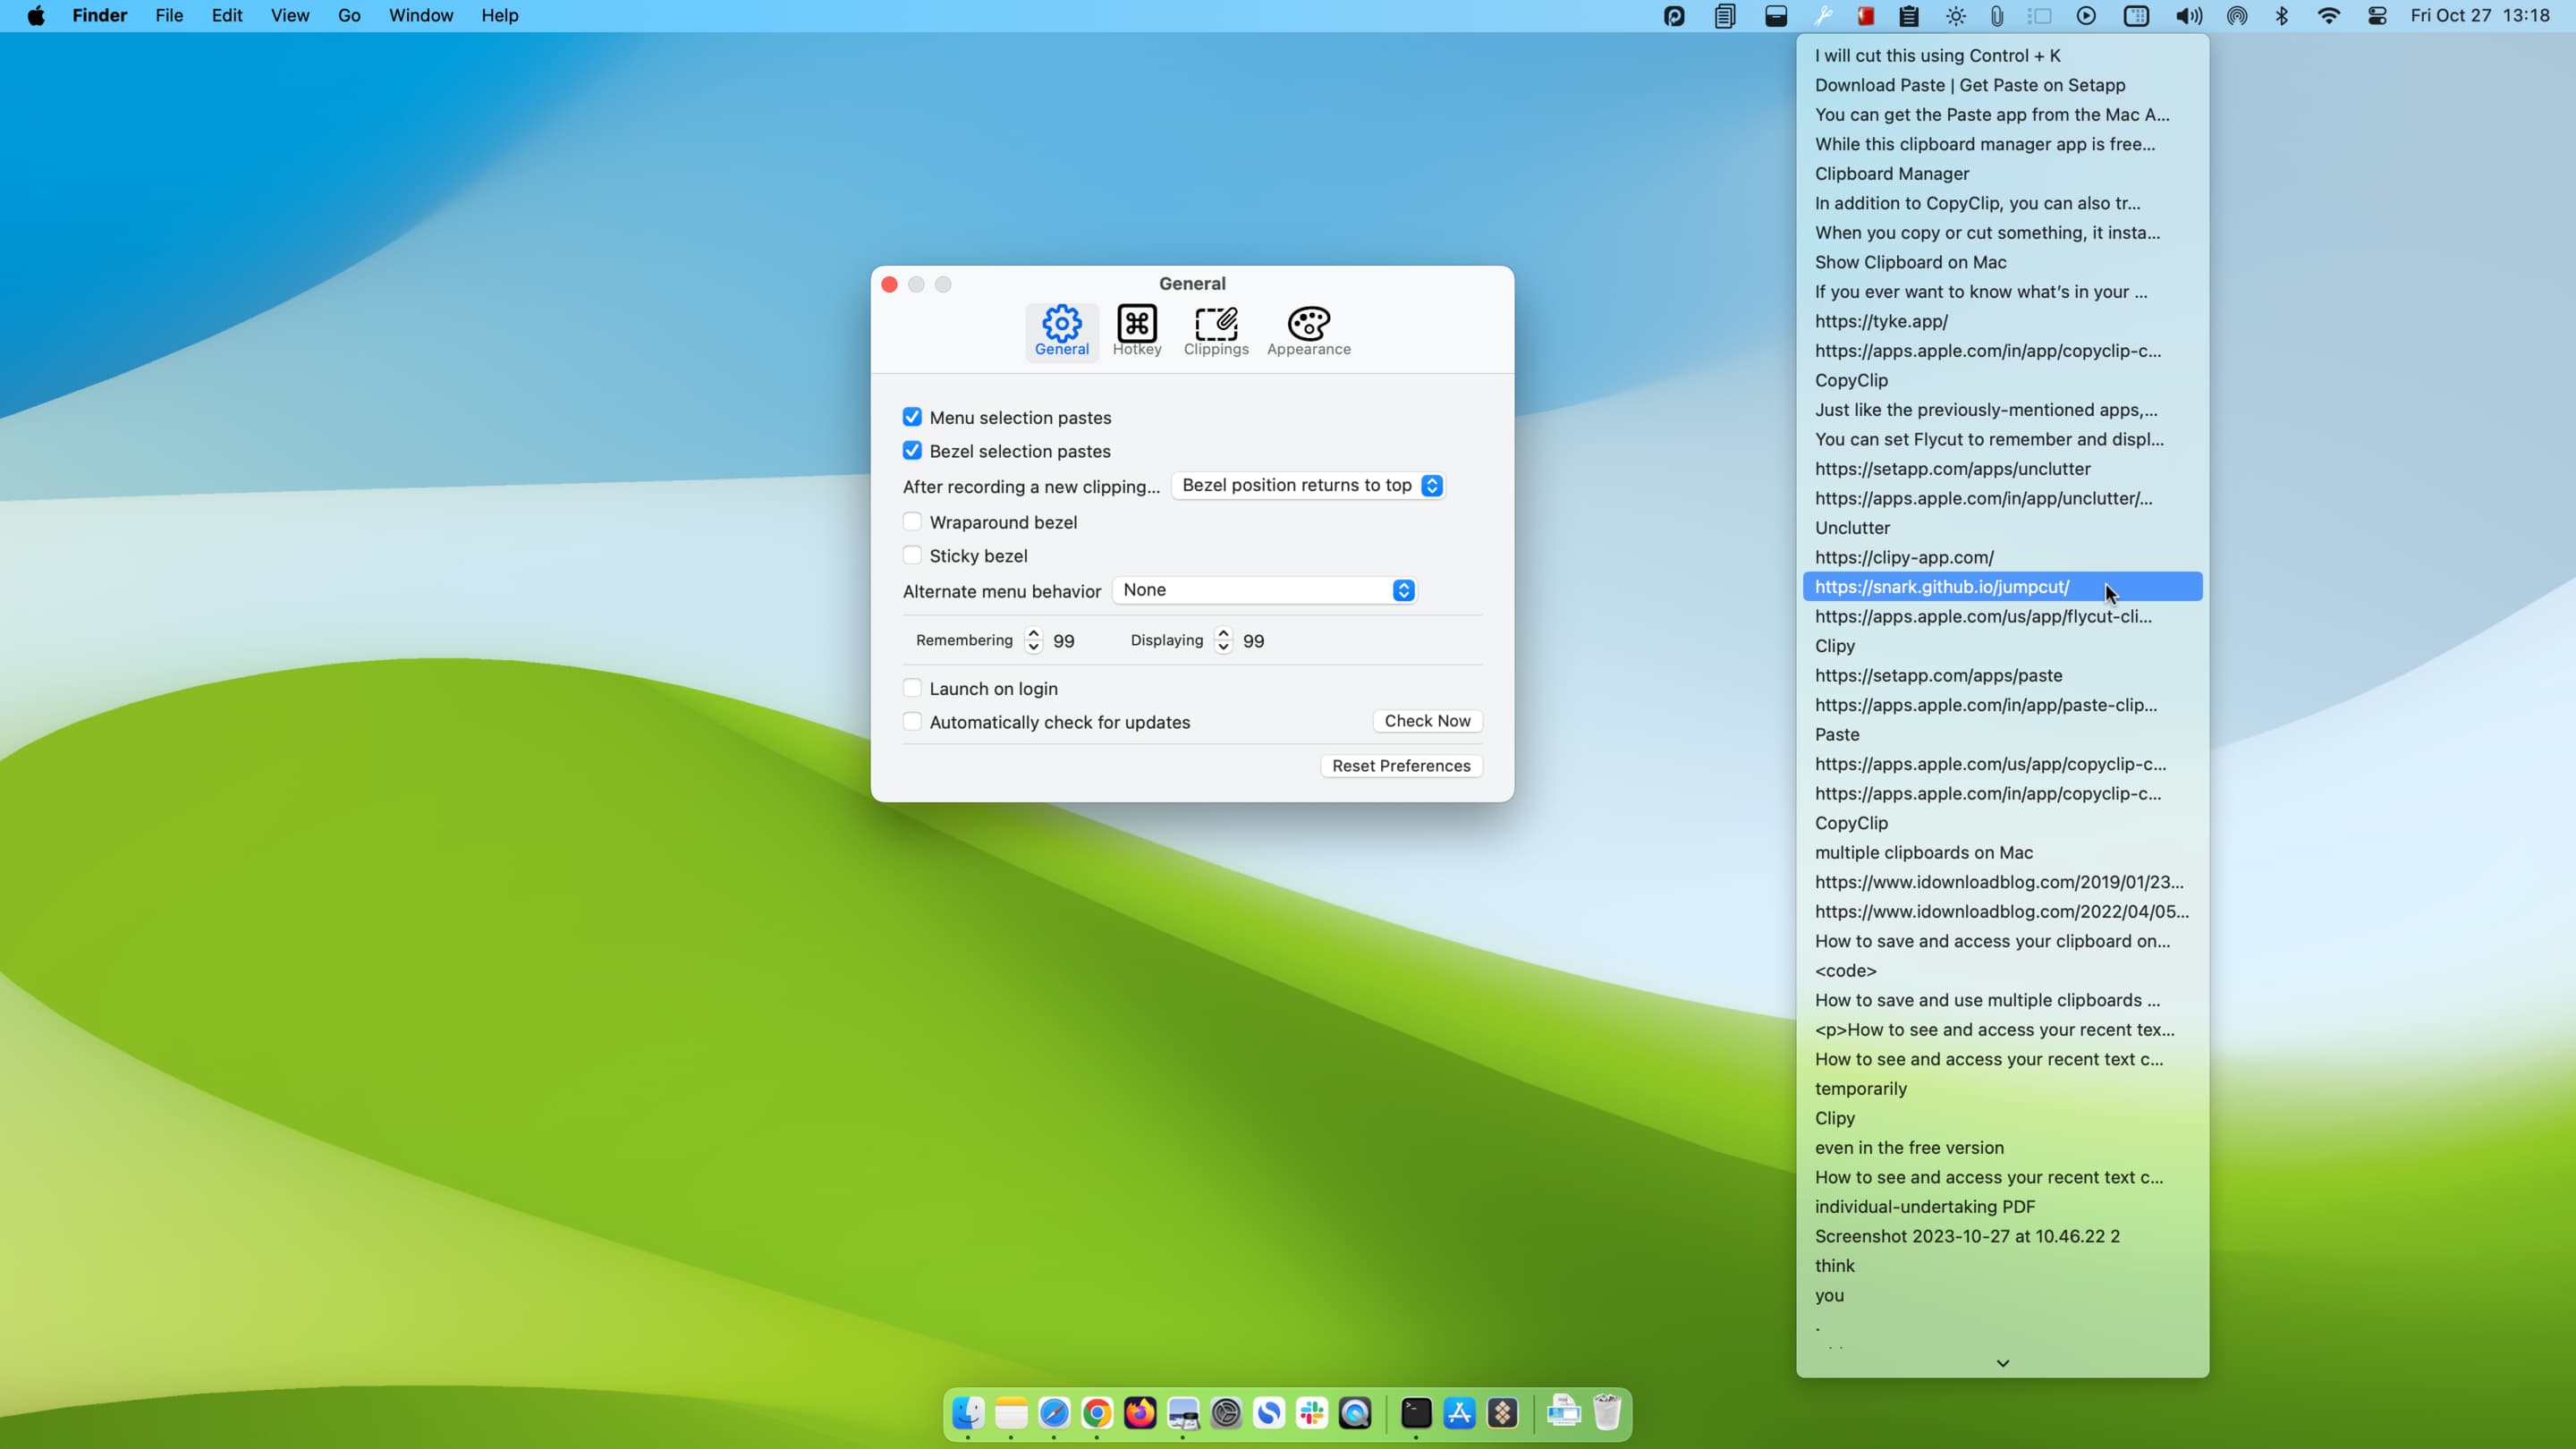Open Slack from the Dock
The width and height of the screenshot is (2576, 1449).
coord(1311,1413)
